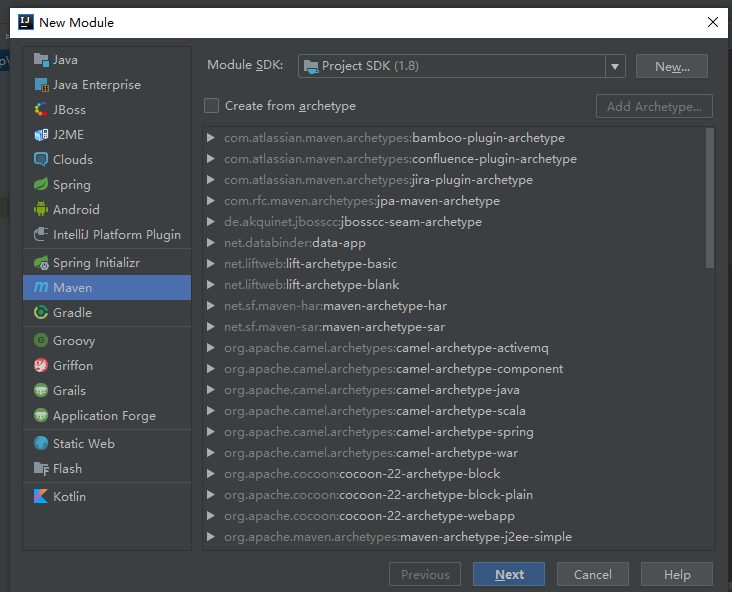
Task: Expand jira-plugin-archetype node
Action: (x=211, y=180)
